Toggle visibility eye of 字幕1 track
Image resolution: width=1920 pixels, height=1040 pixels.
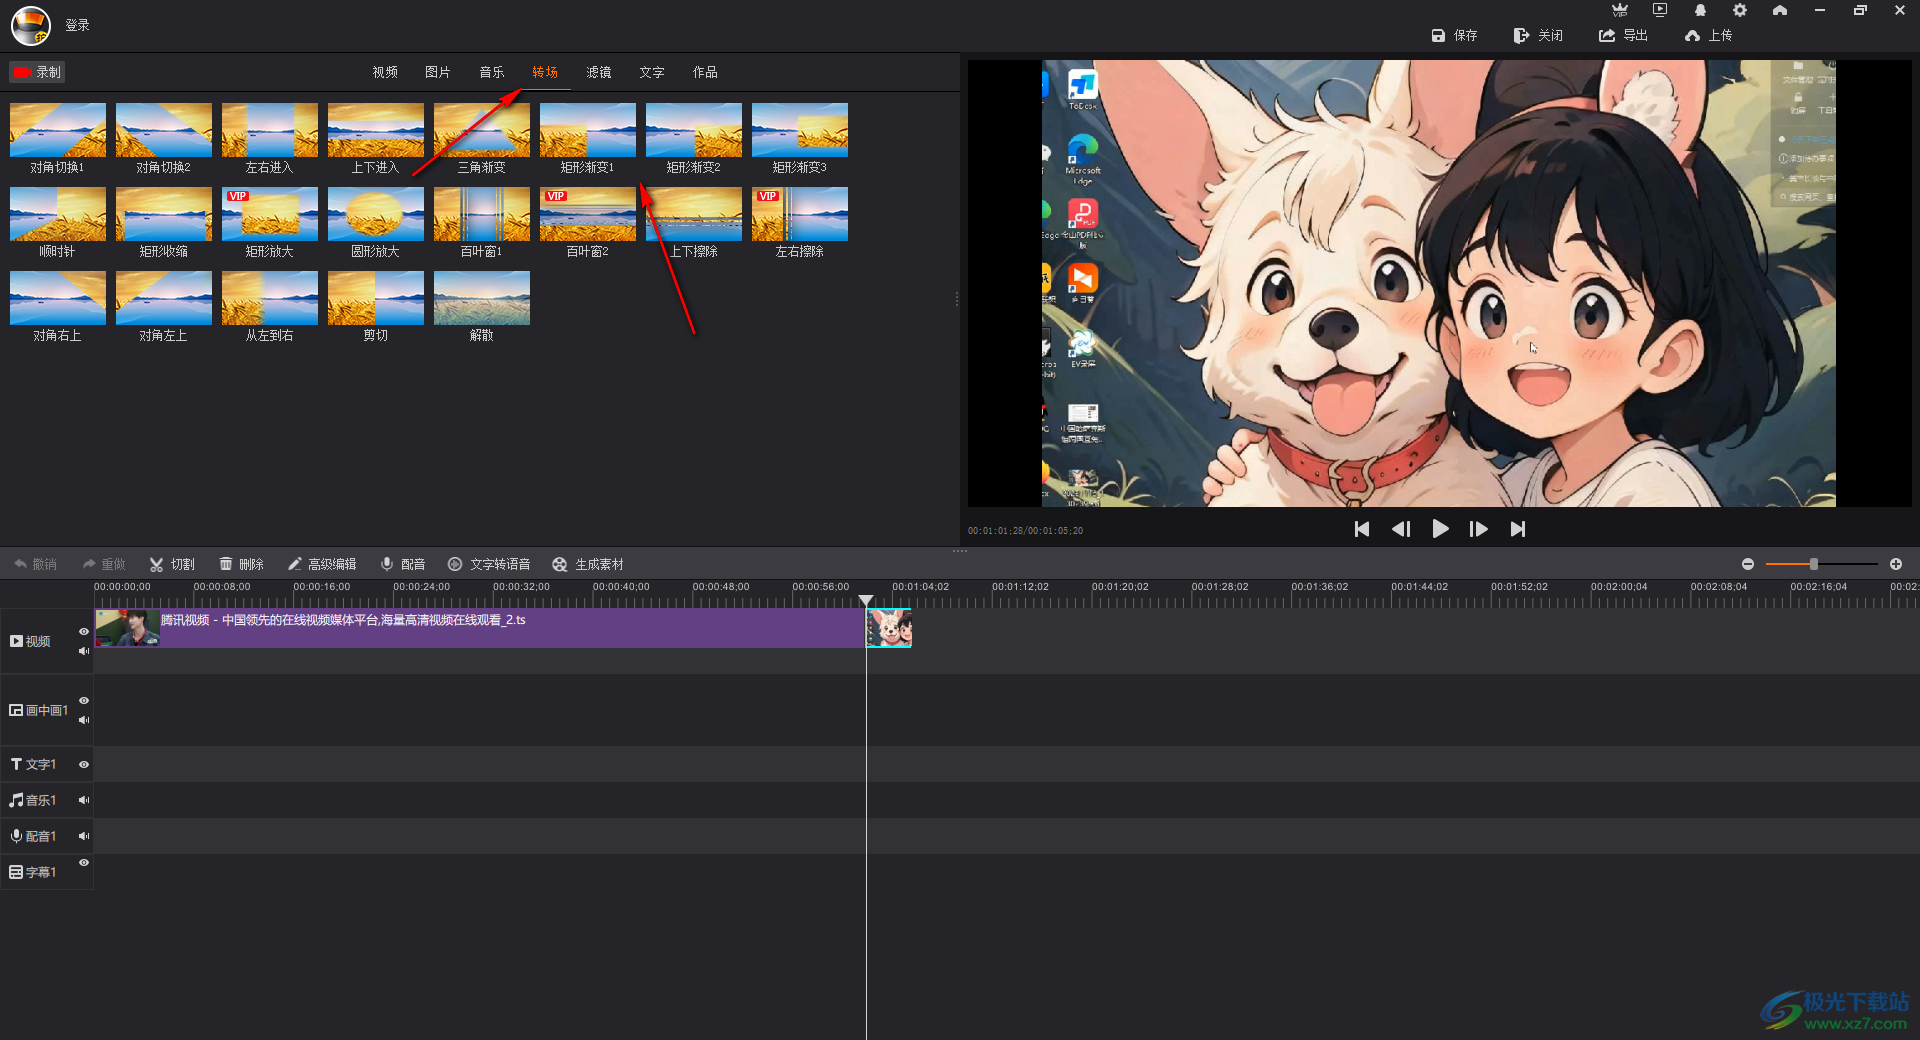point(84,863)
